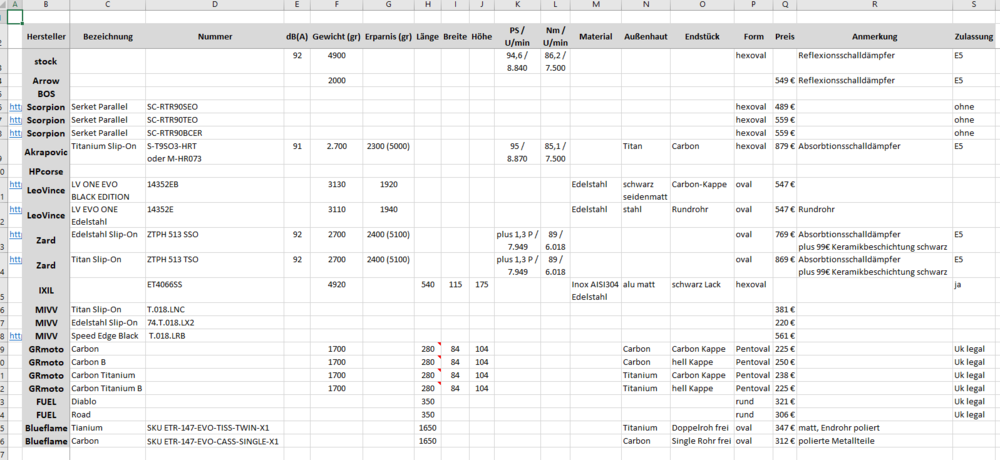1000x460 pixels.
Task: Select the HPcorse manufacturer cell
Action: coord(45,171)
